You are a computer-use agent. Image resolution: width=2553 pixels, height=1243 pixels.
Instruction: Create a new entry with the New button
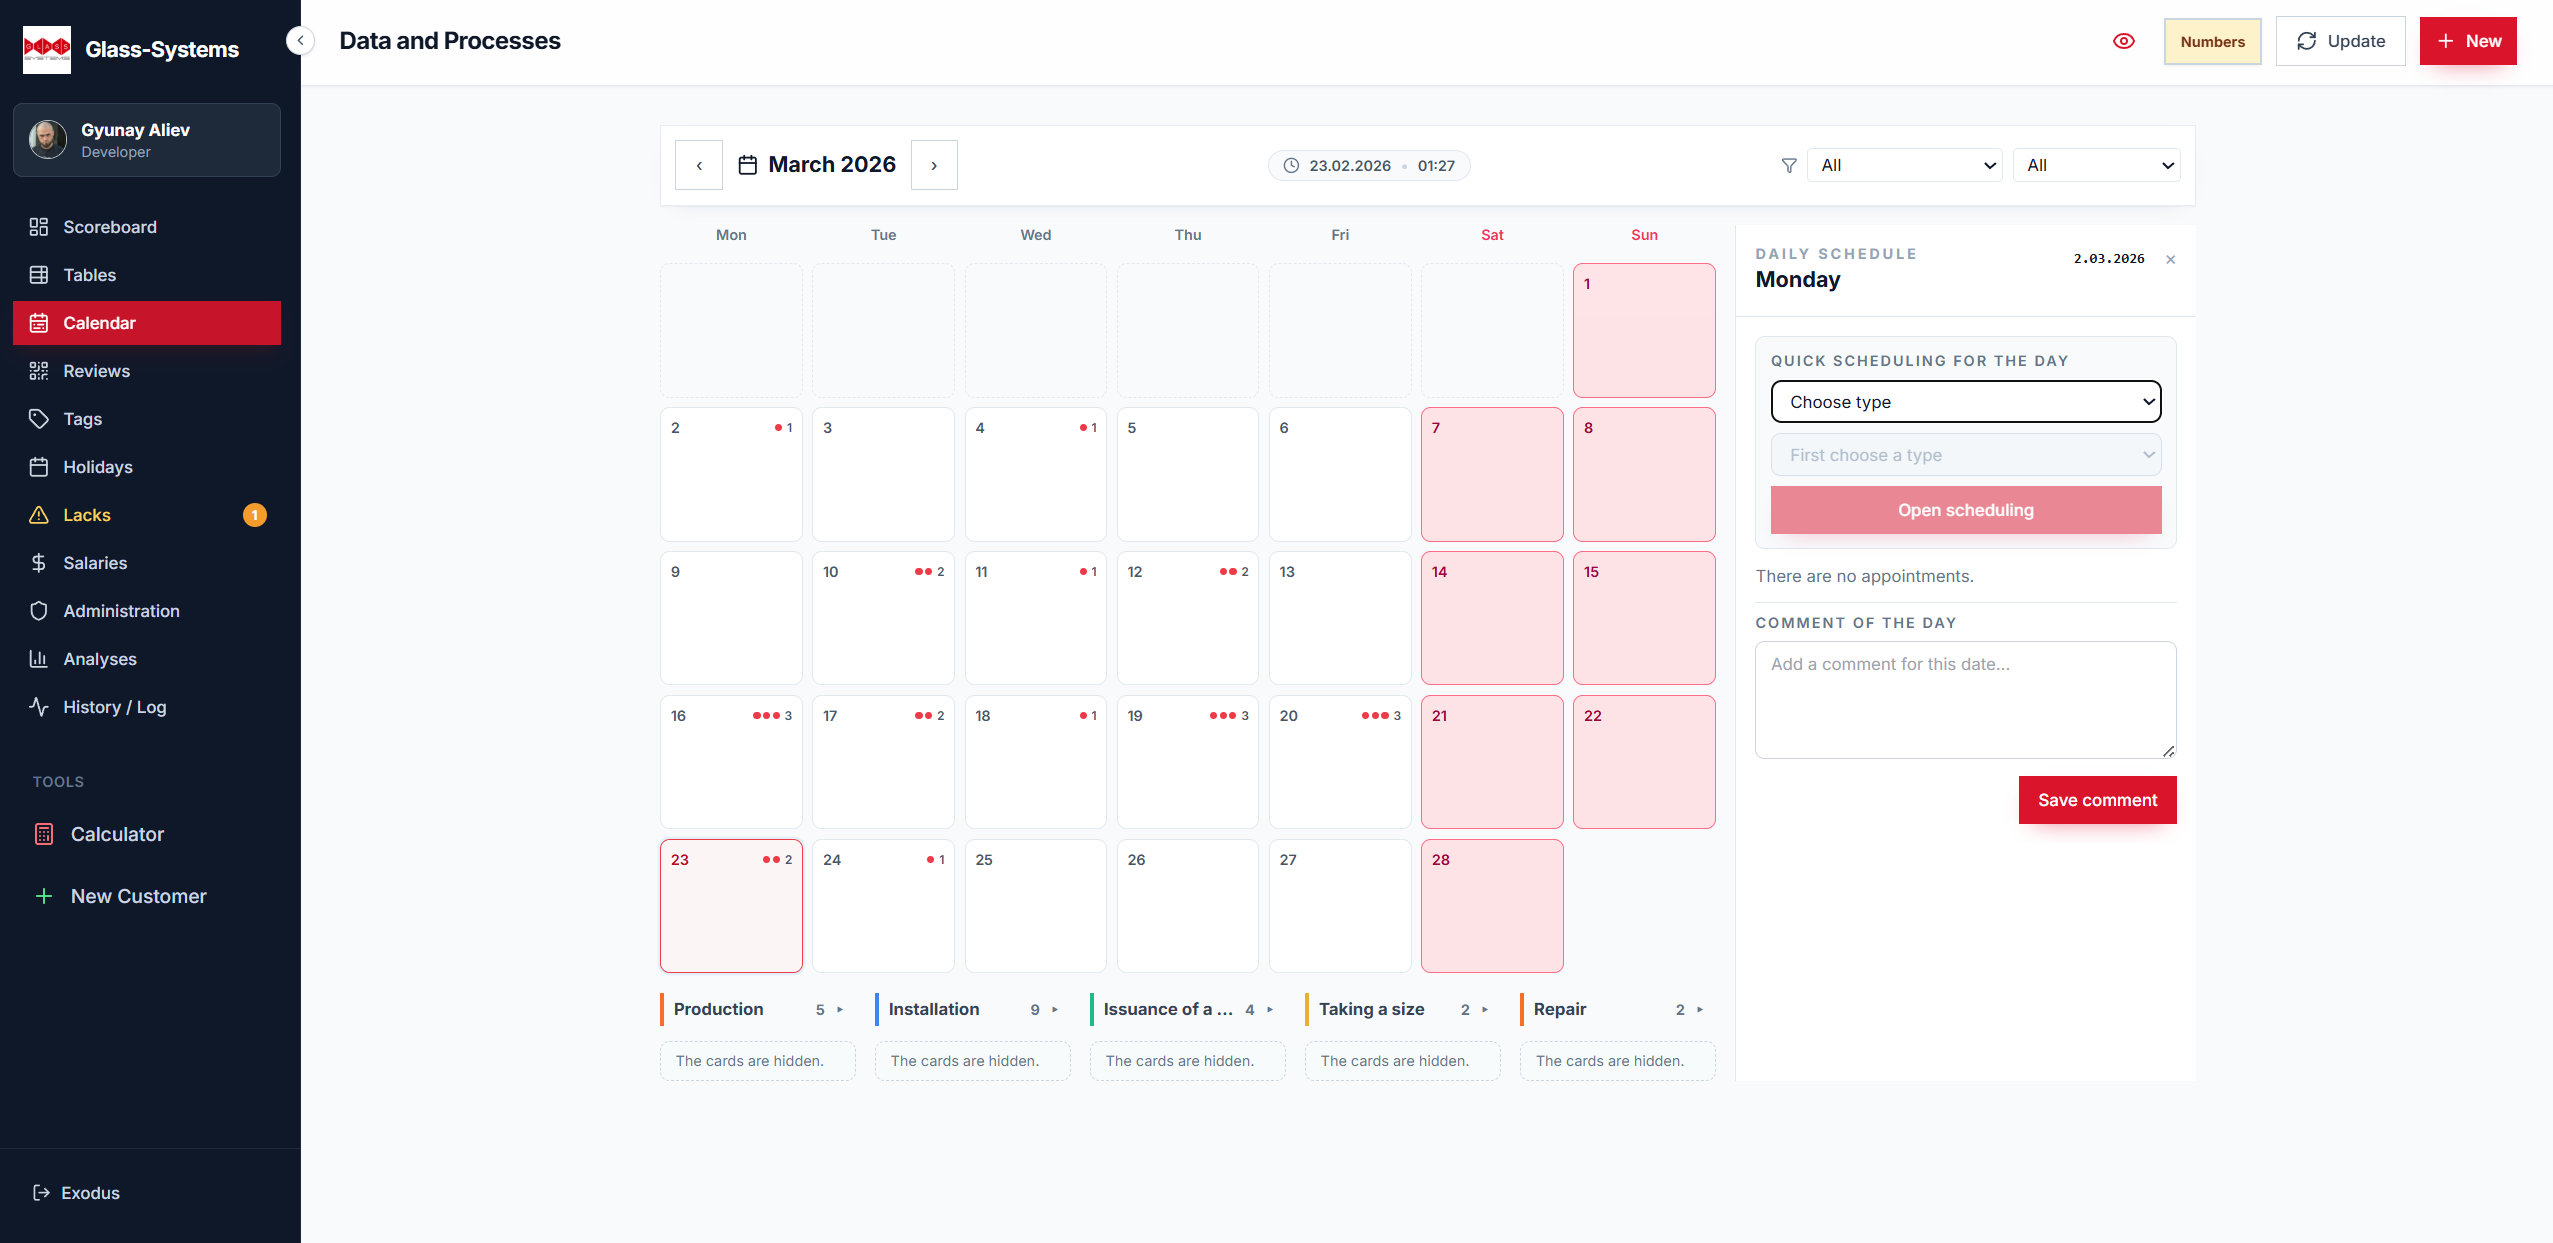[x=2467, y=41]
